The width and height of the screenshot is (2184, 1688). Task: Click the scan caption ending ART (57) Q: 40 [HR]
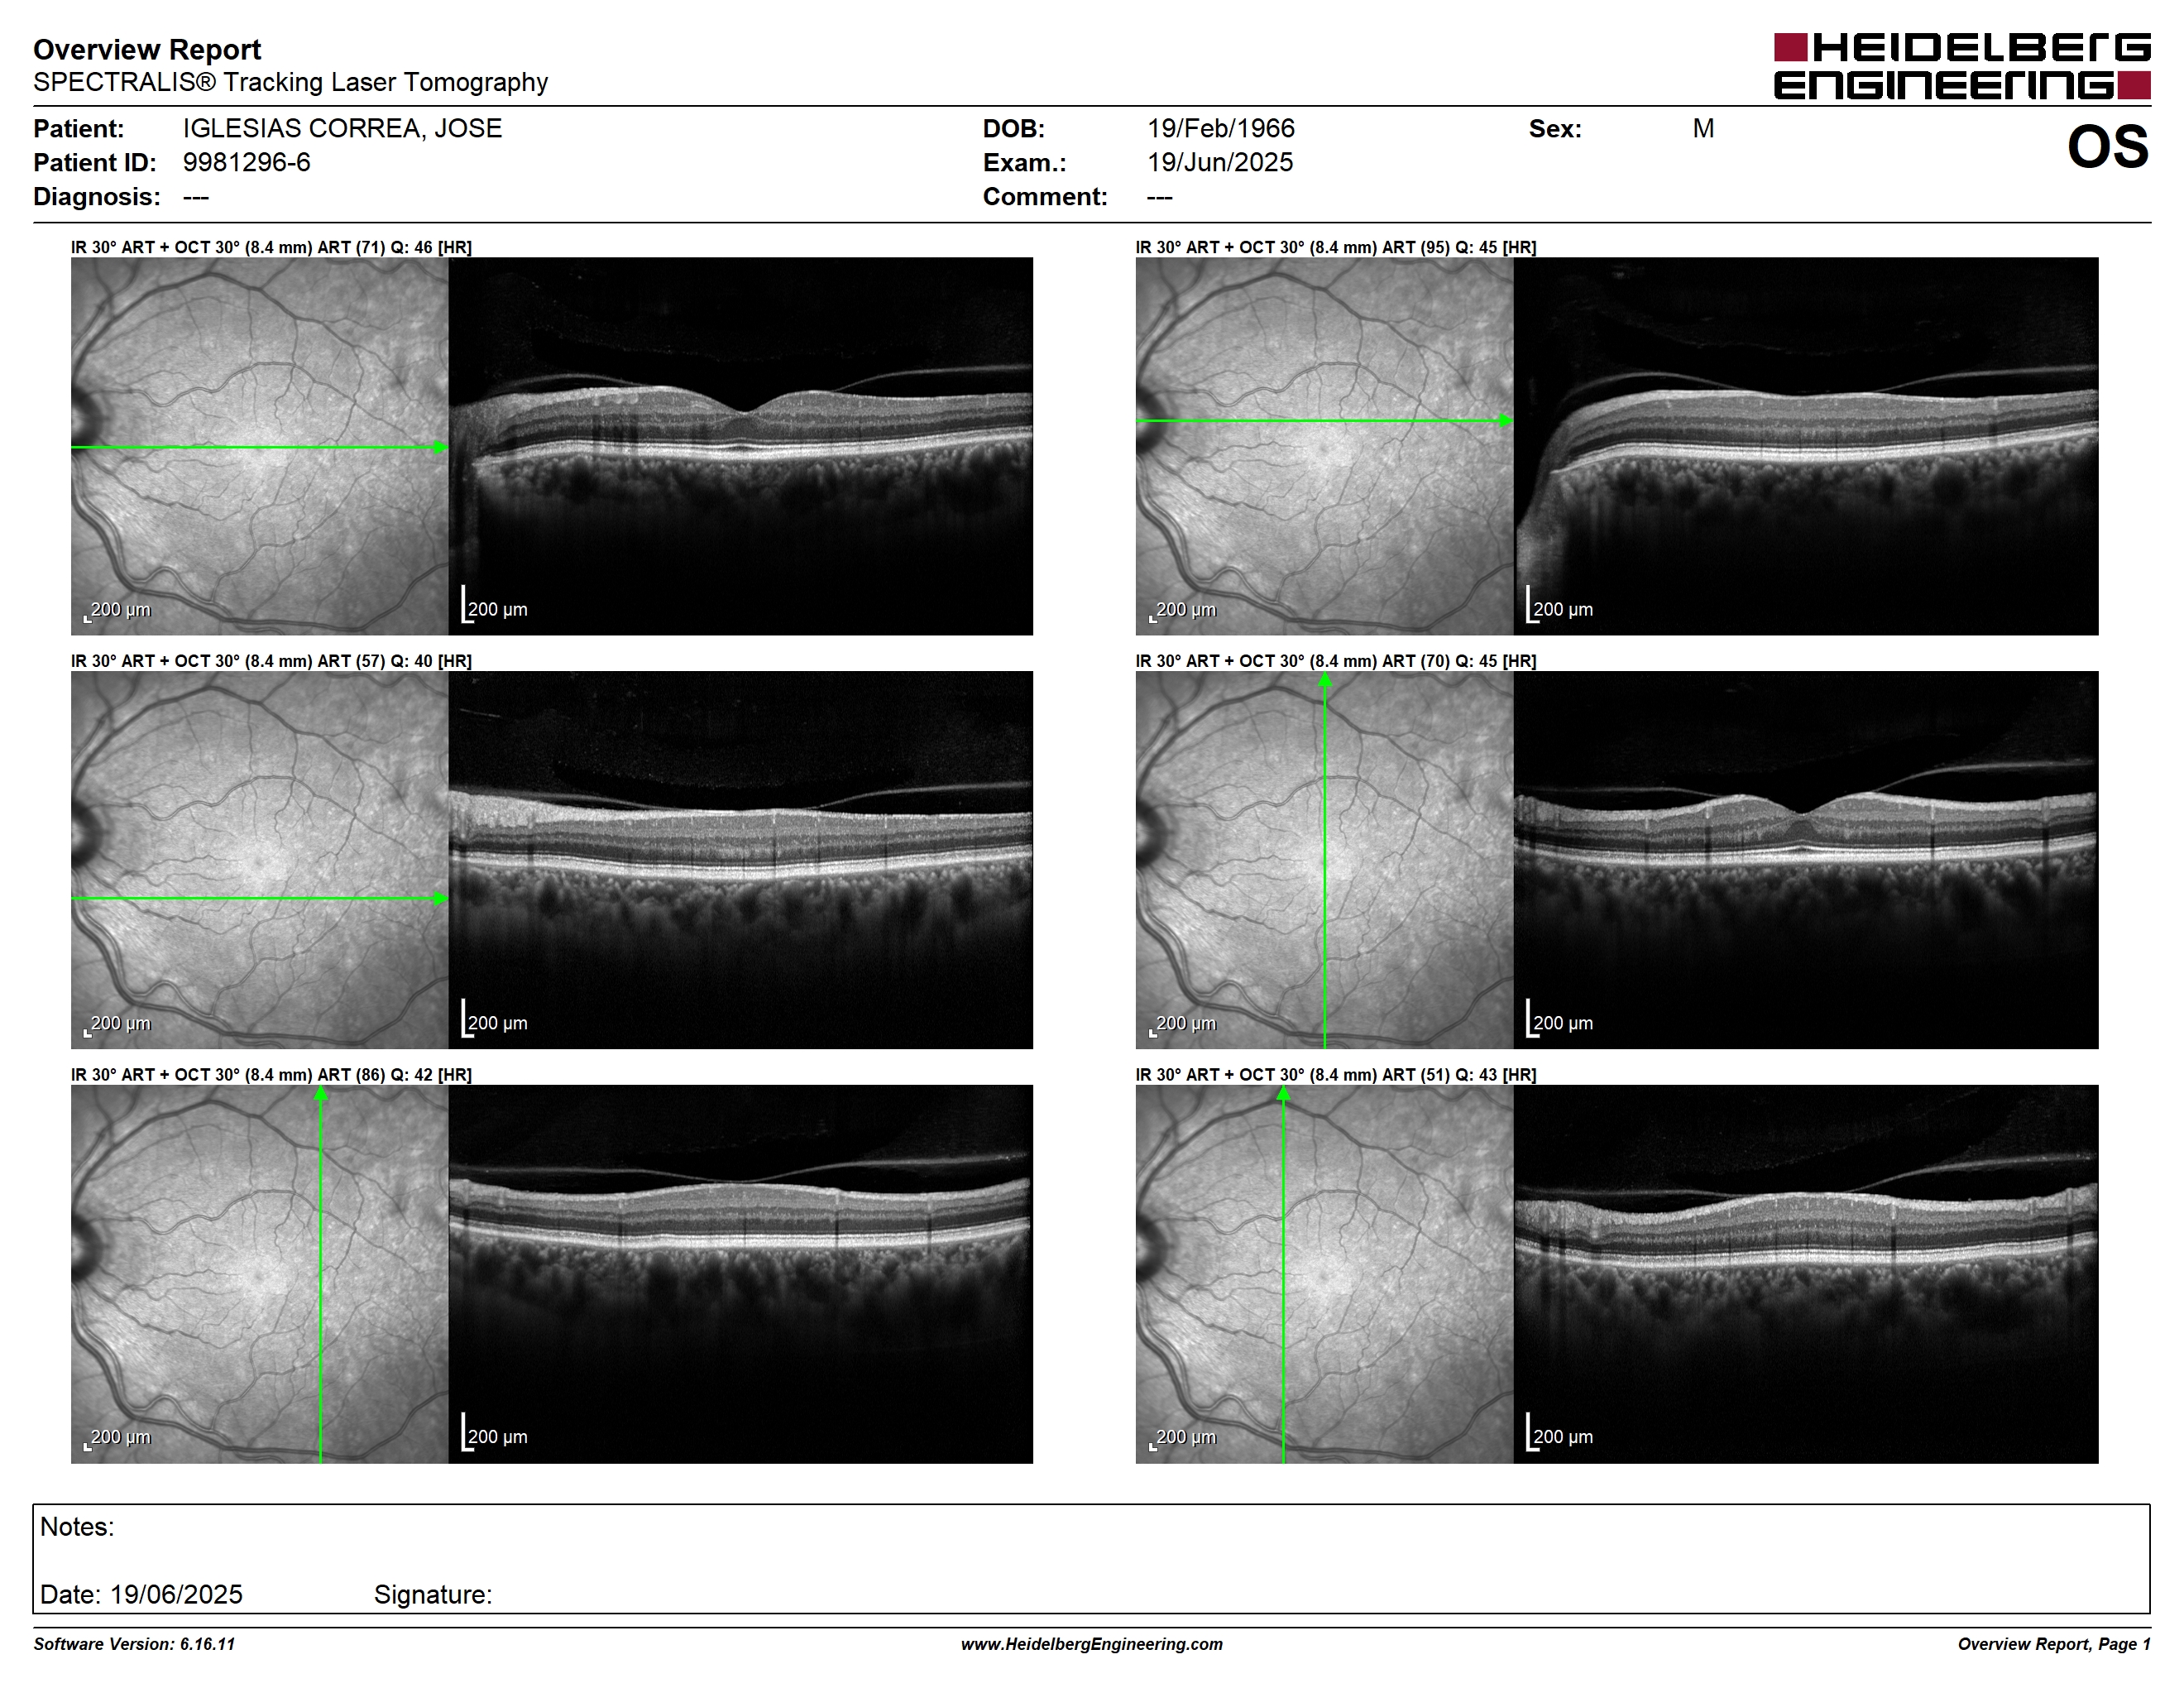point(271,661)
